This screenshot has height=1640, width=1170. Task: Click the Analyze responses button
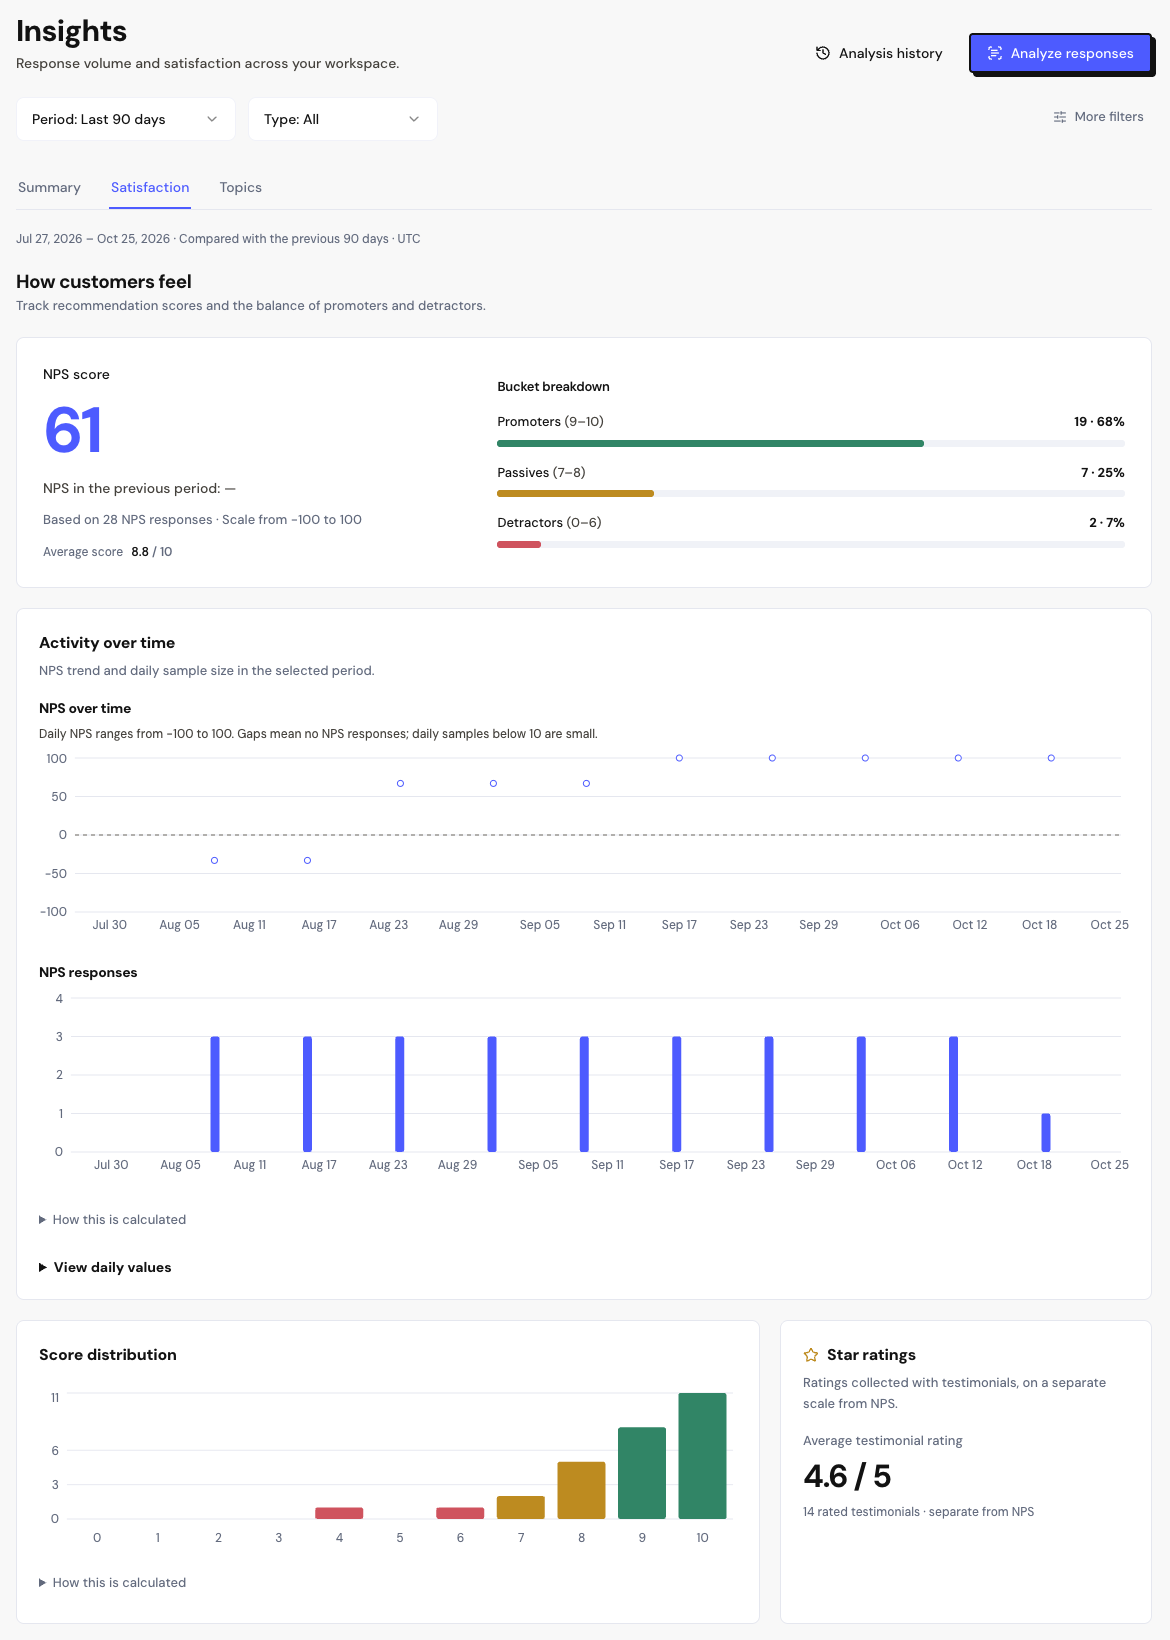1060,53
